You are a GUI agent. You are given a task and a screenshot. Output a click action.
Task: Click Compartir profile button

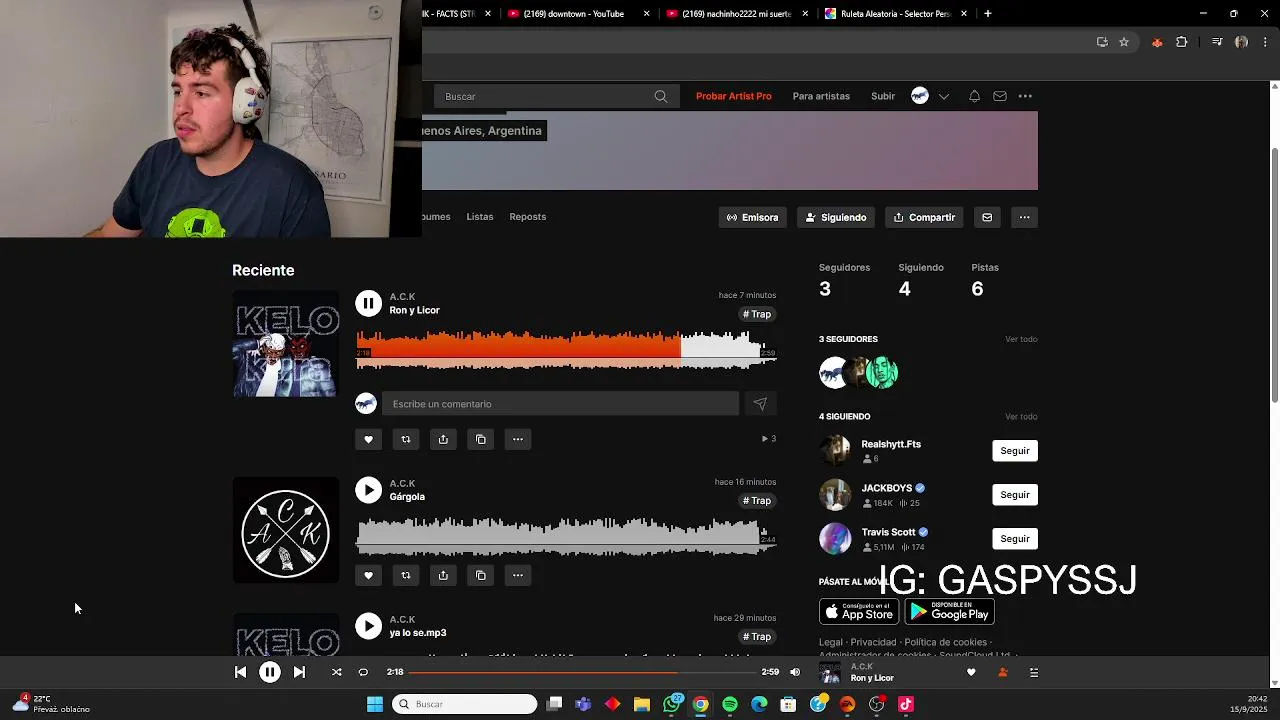click(x=924, y=217)
